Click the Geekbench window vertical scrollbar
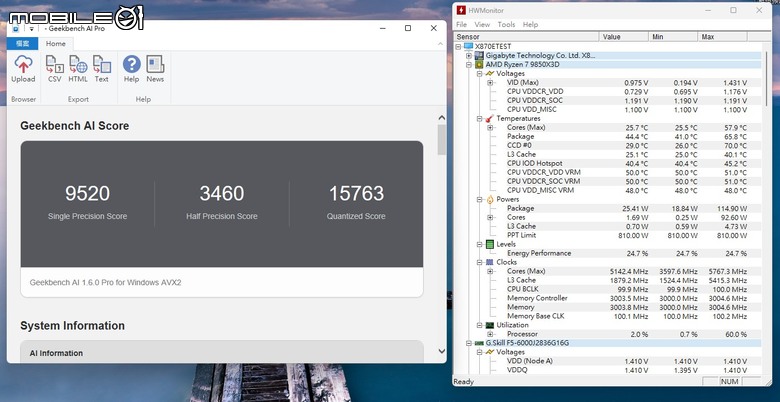Screen dimensions: 780x402 point(442,140)
